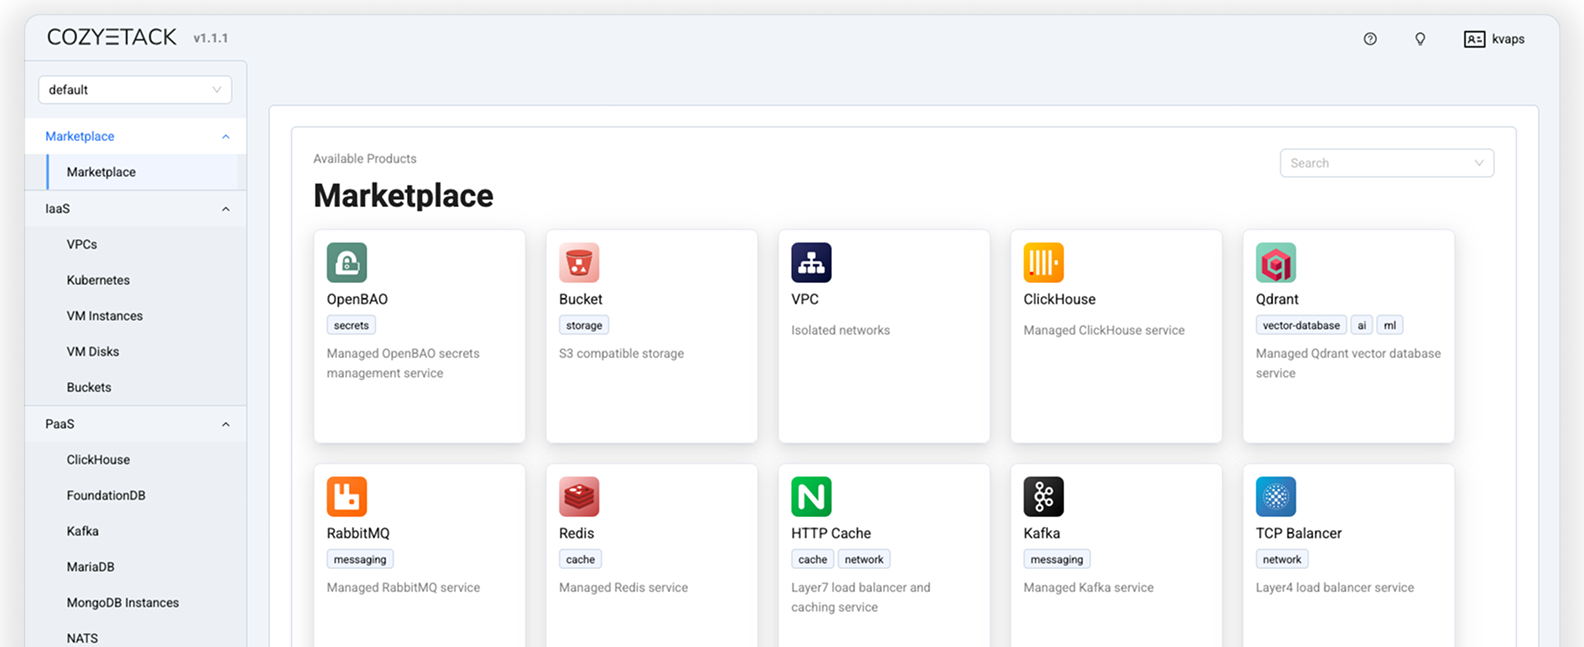Click the ClickHouse product icon
The height and width of the screenshot is (647, 1584).
tap(1043, 262)
